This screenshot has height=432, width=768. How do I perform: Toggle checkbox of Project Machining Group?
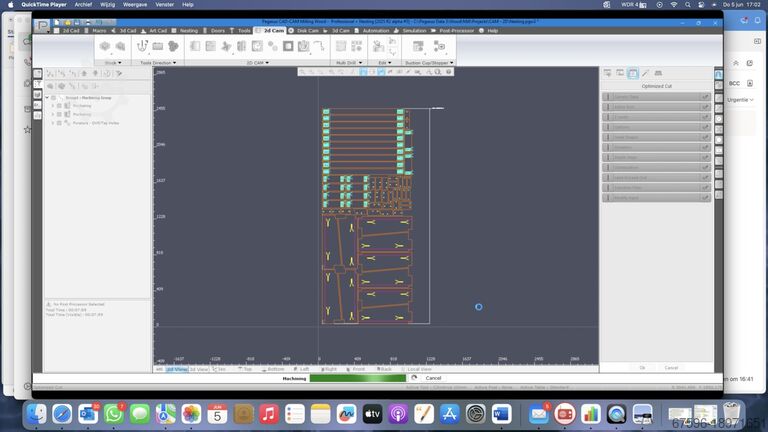(53, 97)
